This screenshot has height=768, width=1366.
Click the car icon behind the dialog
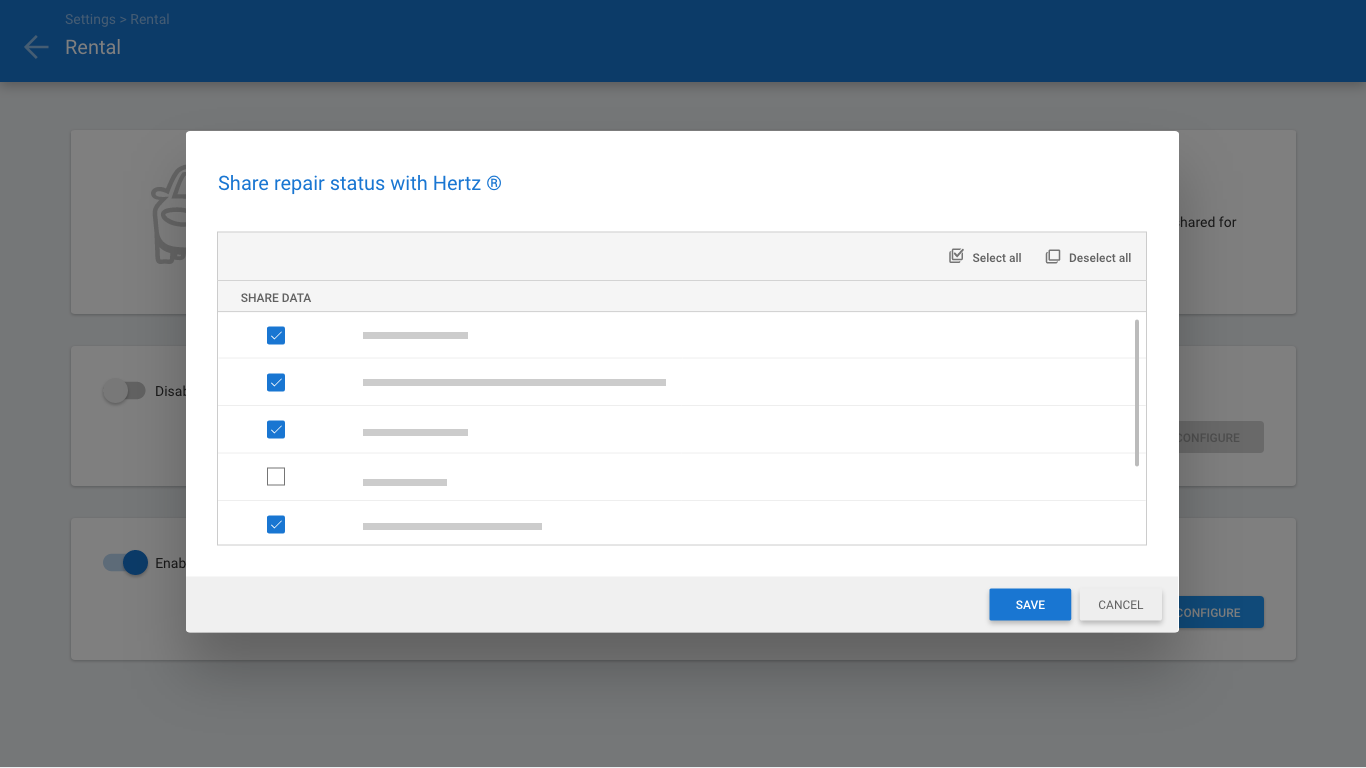pyautogui.click(x=170, y=216)
